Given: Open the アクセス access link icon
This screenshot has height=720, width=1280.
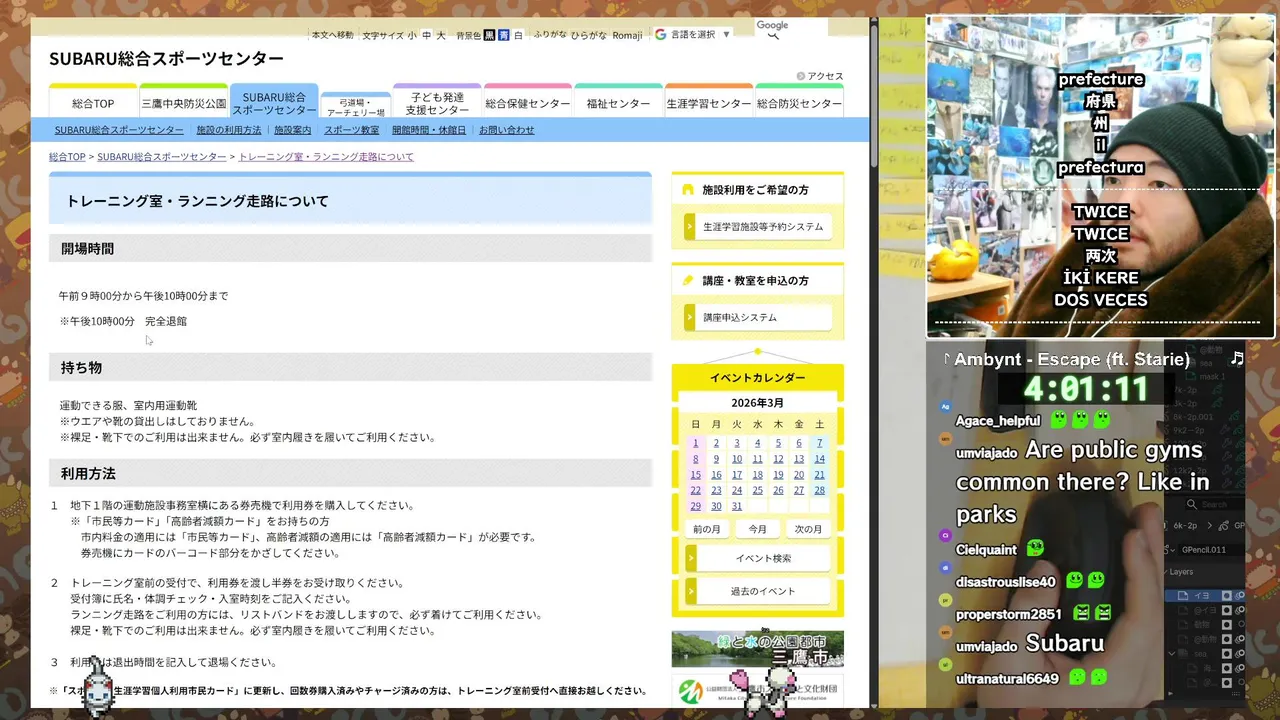Looking at the screenshot, I should point(800,76).
